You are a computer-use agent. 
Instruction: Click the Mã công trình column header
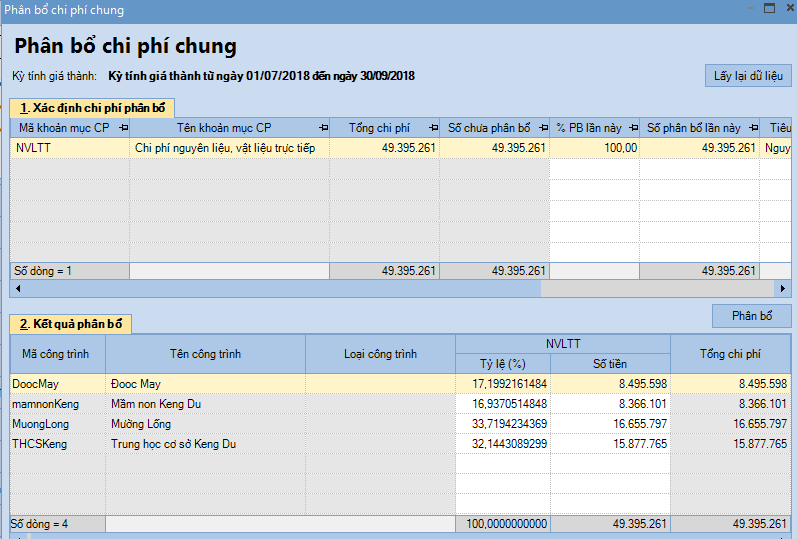57,354
